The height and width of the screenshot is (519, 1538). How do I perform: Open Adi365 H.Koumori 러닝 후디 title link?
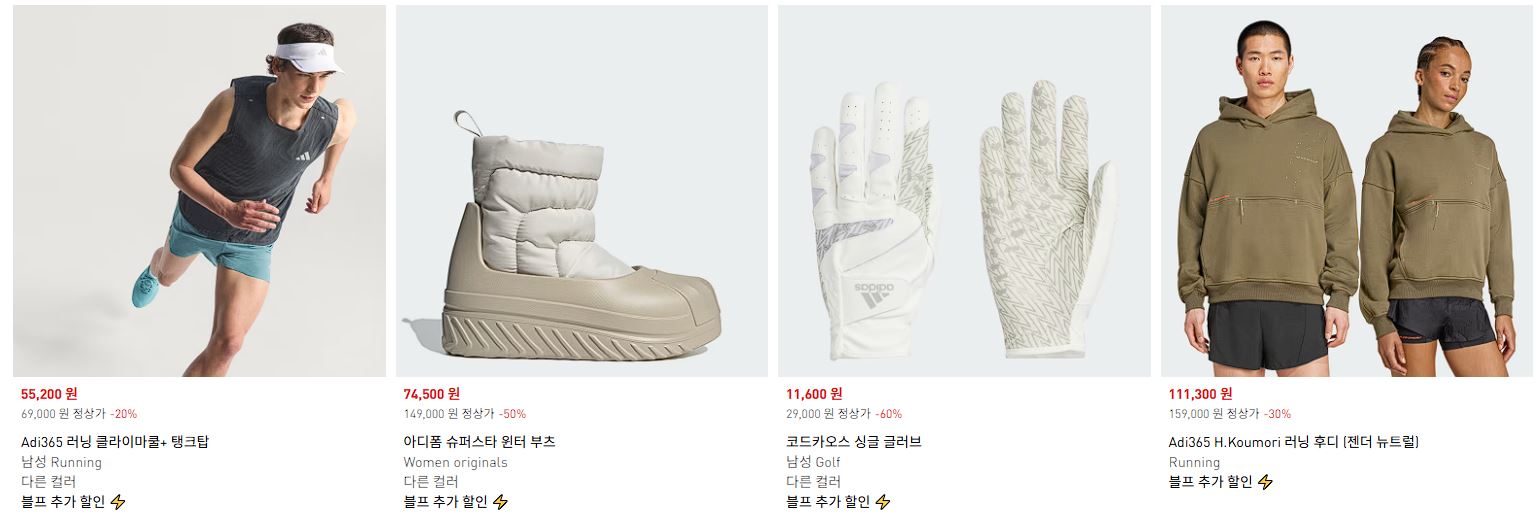coord(1294,442)
